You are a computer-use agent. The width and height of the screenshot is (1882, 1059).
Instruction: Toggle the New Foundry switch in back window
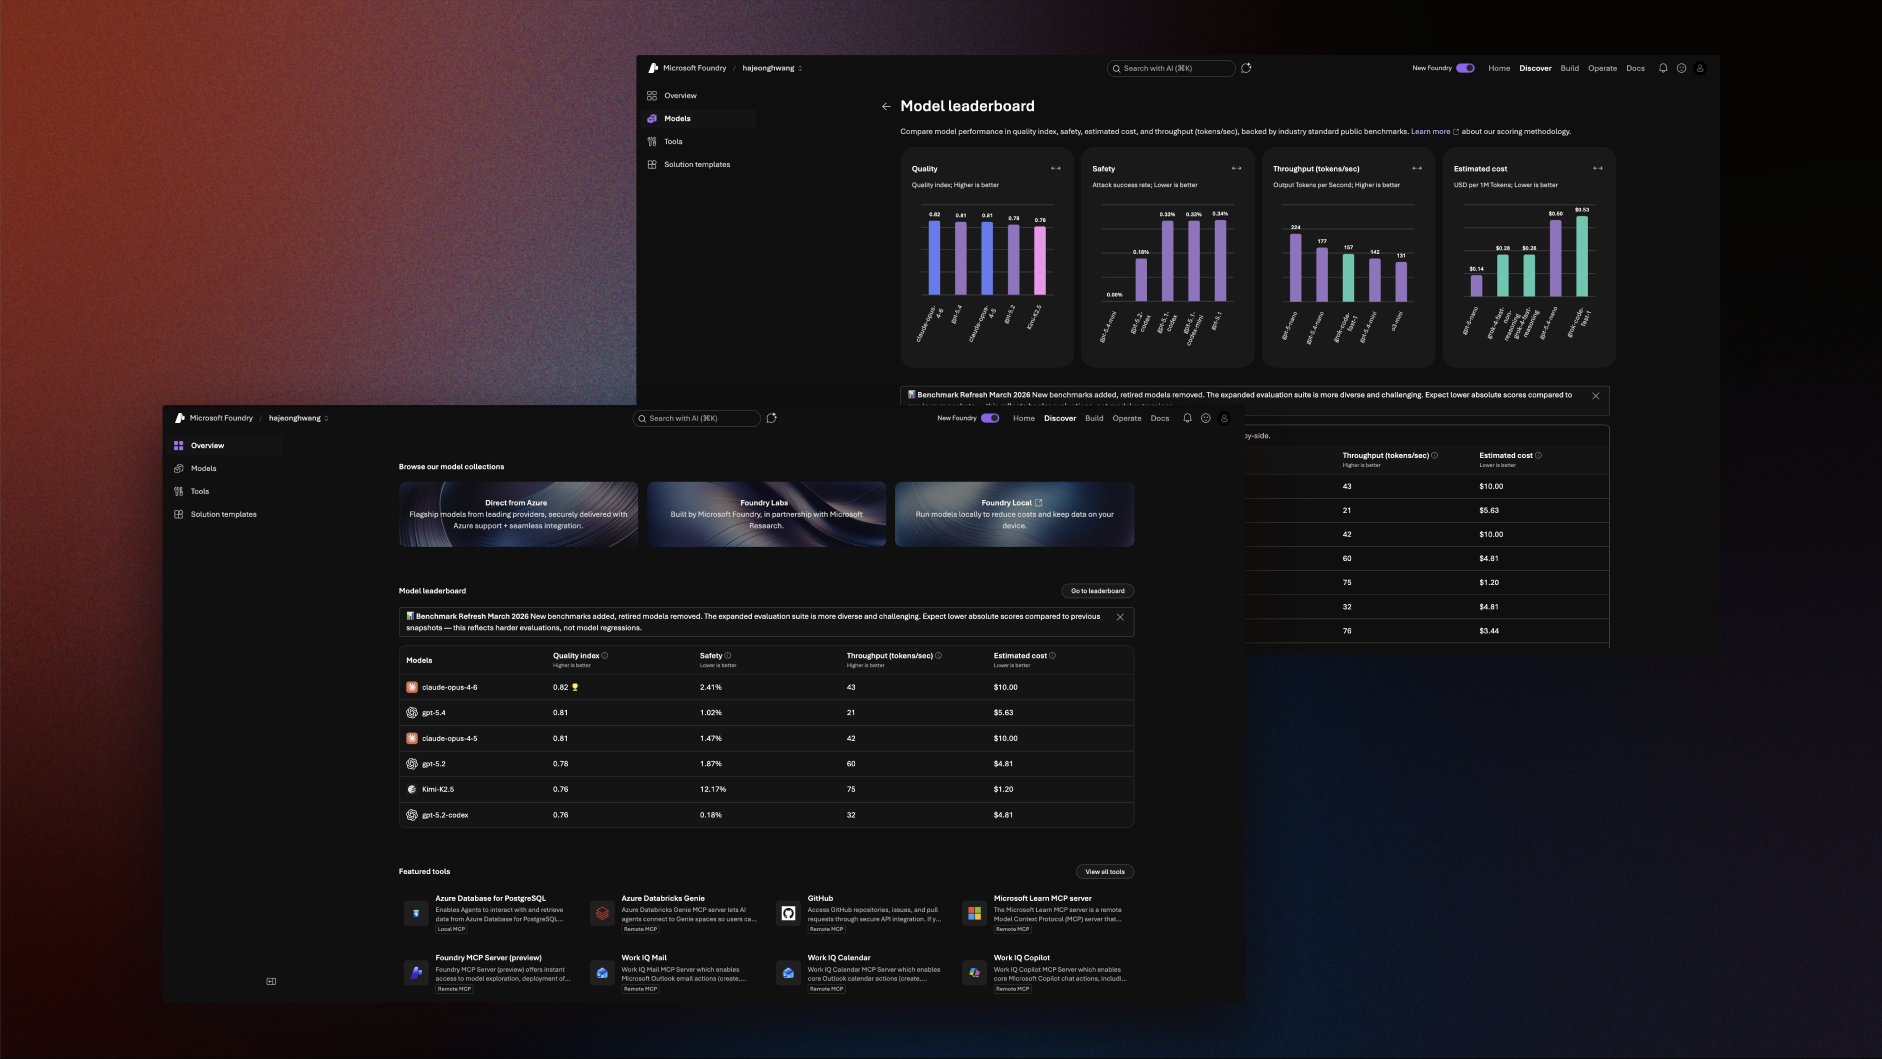point(1465,68)
